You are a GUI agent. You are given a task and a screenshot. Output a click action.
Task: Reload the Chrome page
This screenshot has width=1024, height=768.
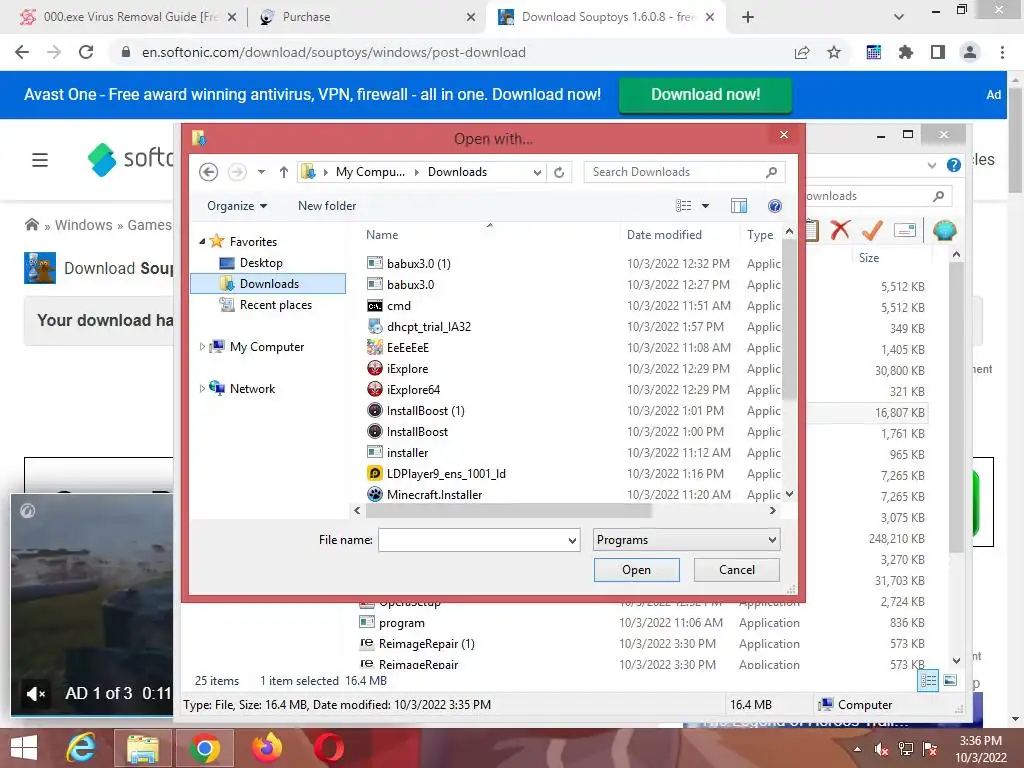coord(86,52)
